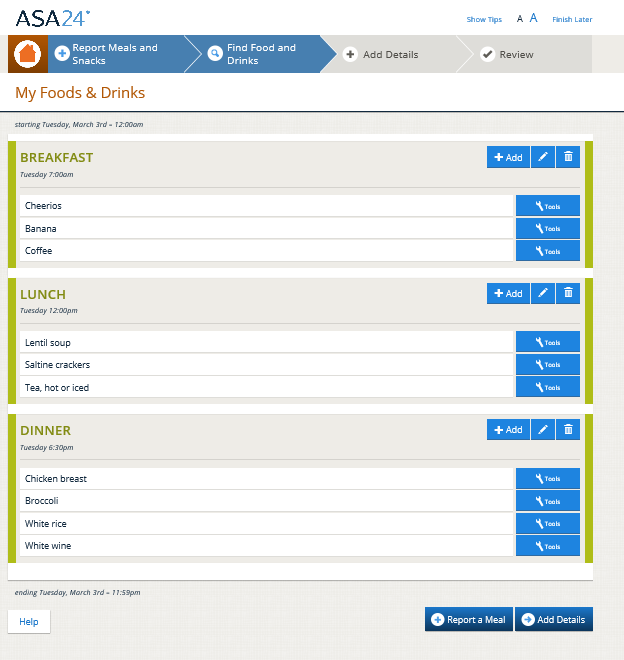The height and width of the screenshot is (660, 624).
Task: Click the orange home icon
Action: coord(27,54)
